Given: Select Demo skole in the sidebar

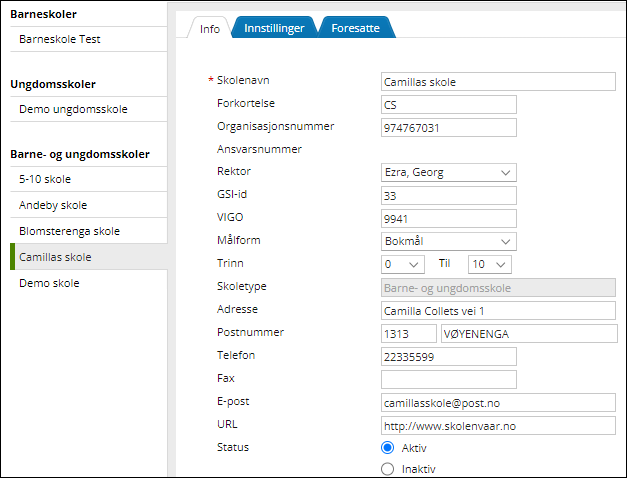Looking at the screenshot, I should pyautogui.click(x=49, y=283).
